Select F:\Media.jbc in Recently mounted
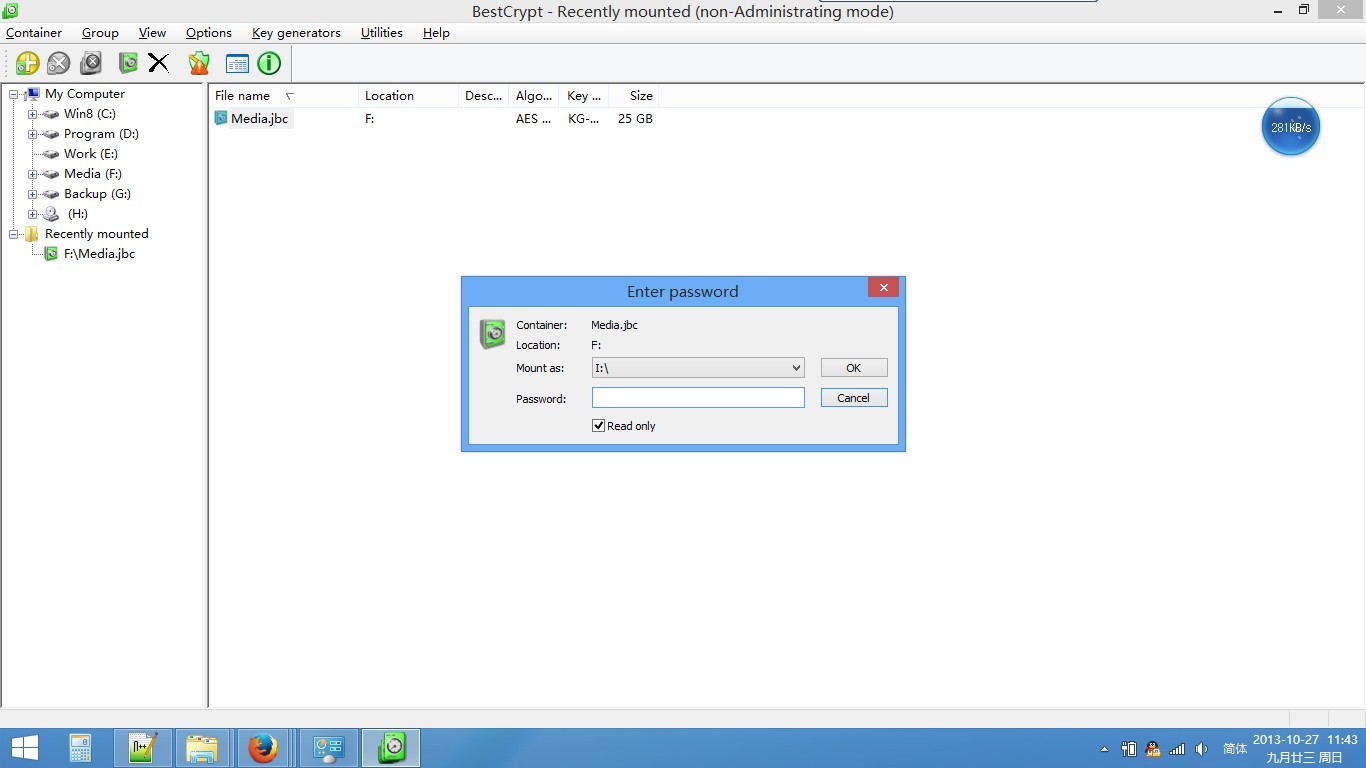 (99, 254)
